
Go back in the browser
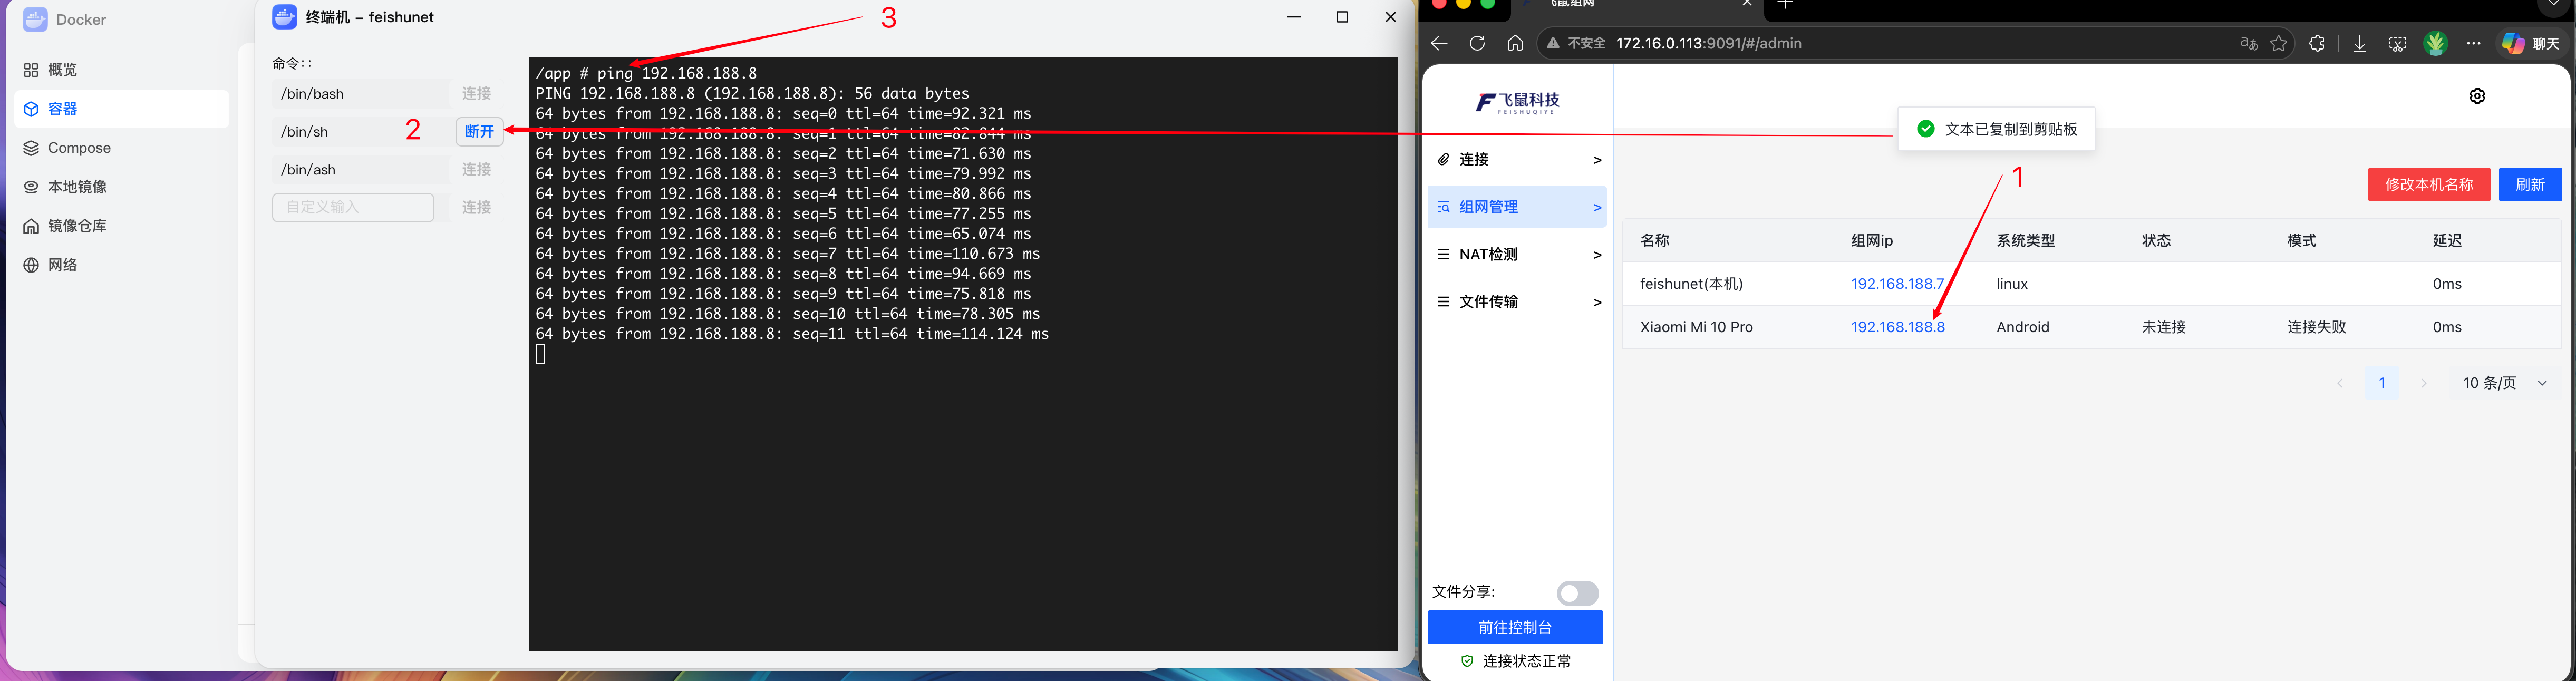click(1439, 43)
